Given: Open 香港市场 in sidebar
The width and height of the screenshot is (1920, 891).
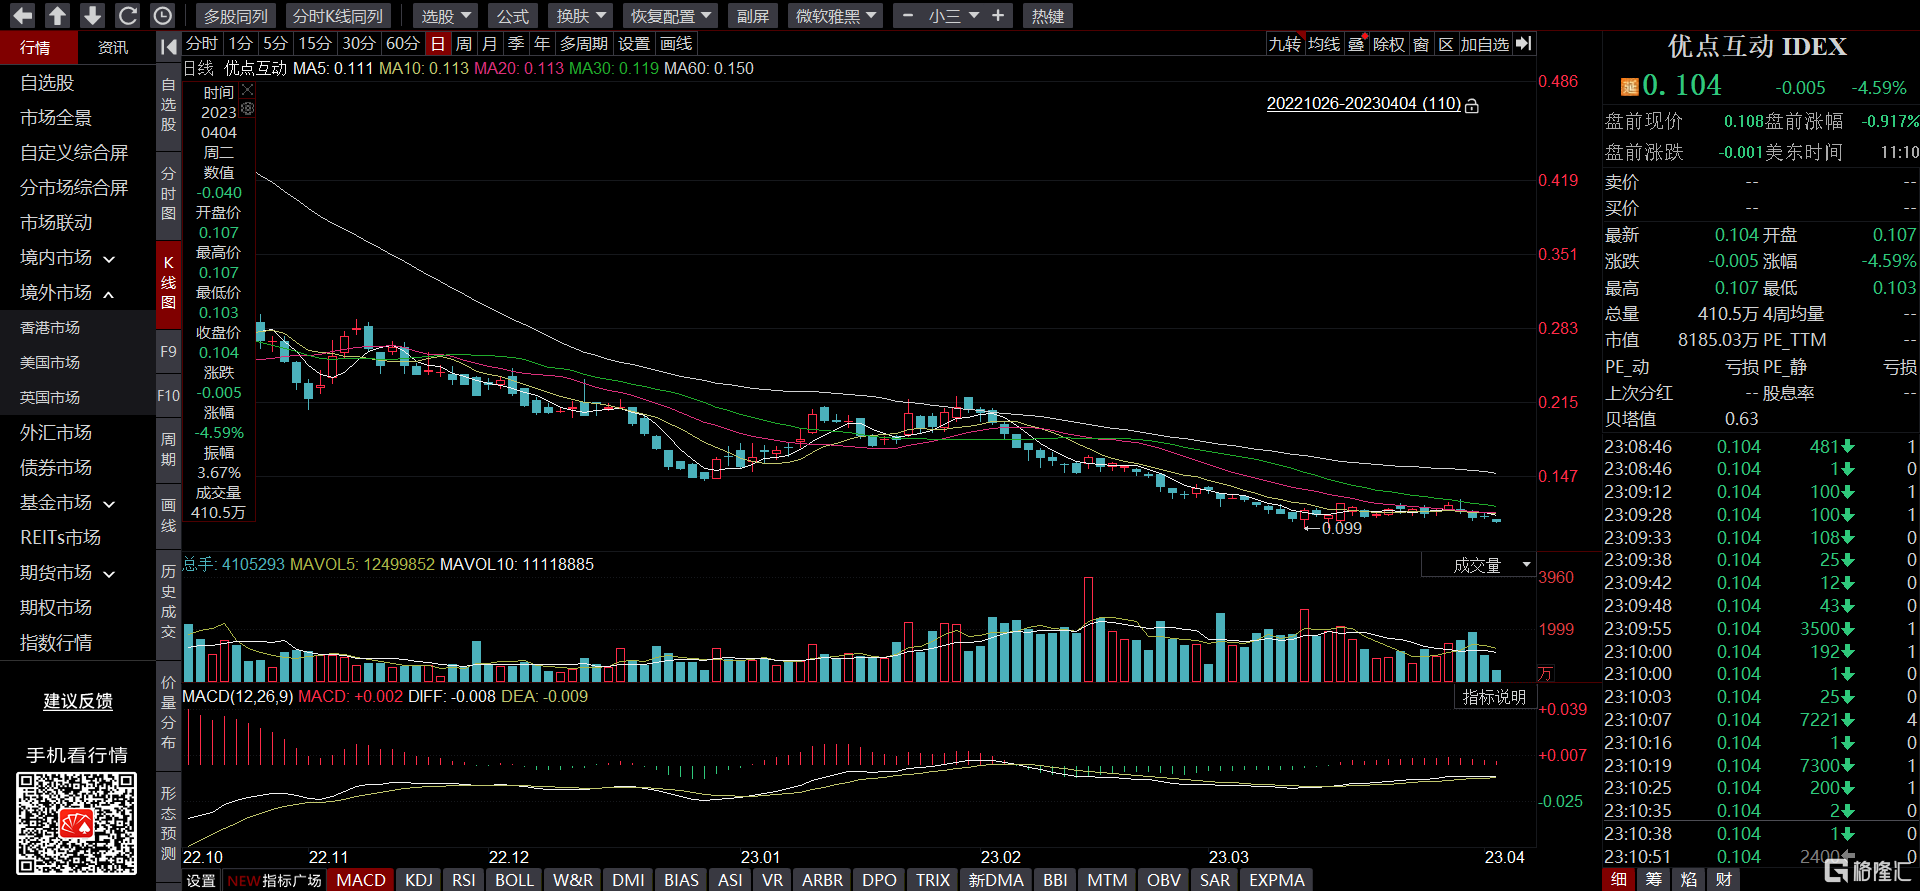Looking at the screenshot, I should click(x=50, y=328).
